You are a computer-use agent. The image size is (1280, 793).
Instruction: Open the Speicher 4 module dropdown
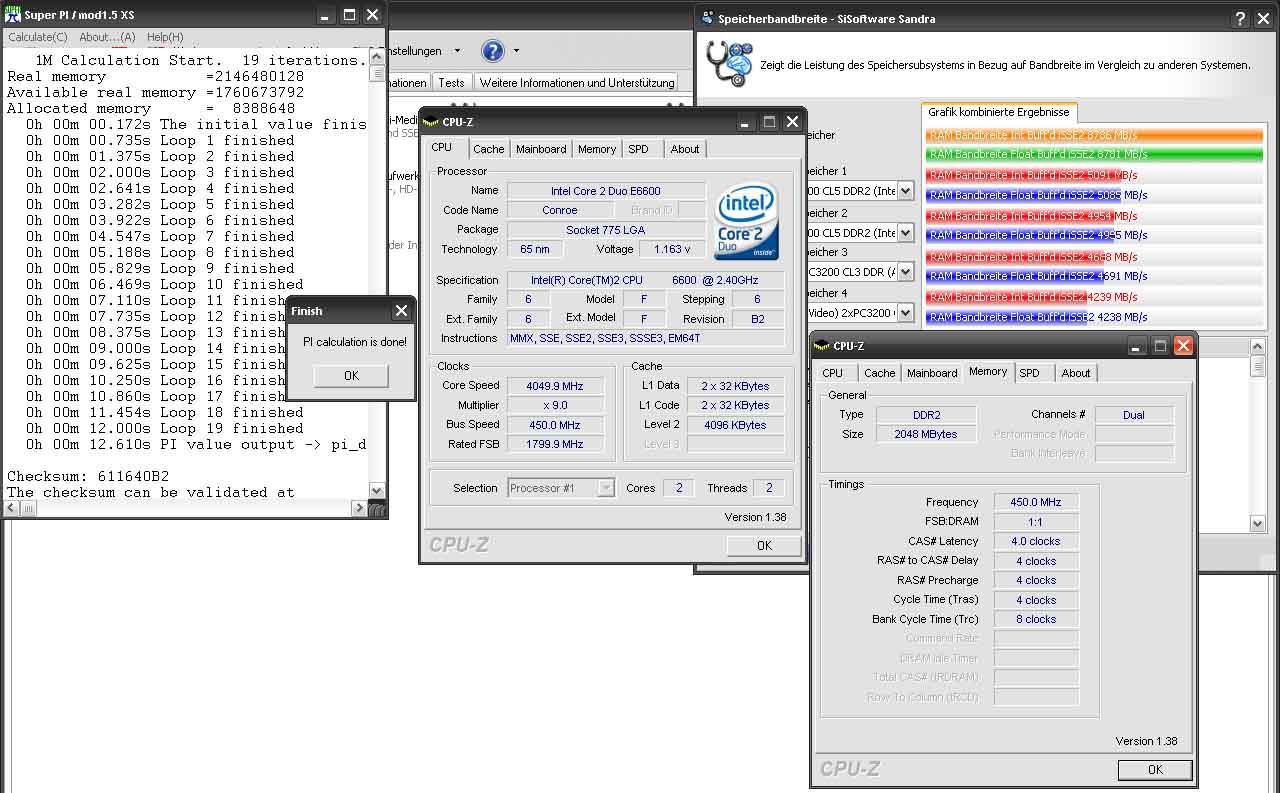[x=905, y=312]
